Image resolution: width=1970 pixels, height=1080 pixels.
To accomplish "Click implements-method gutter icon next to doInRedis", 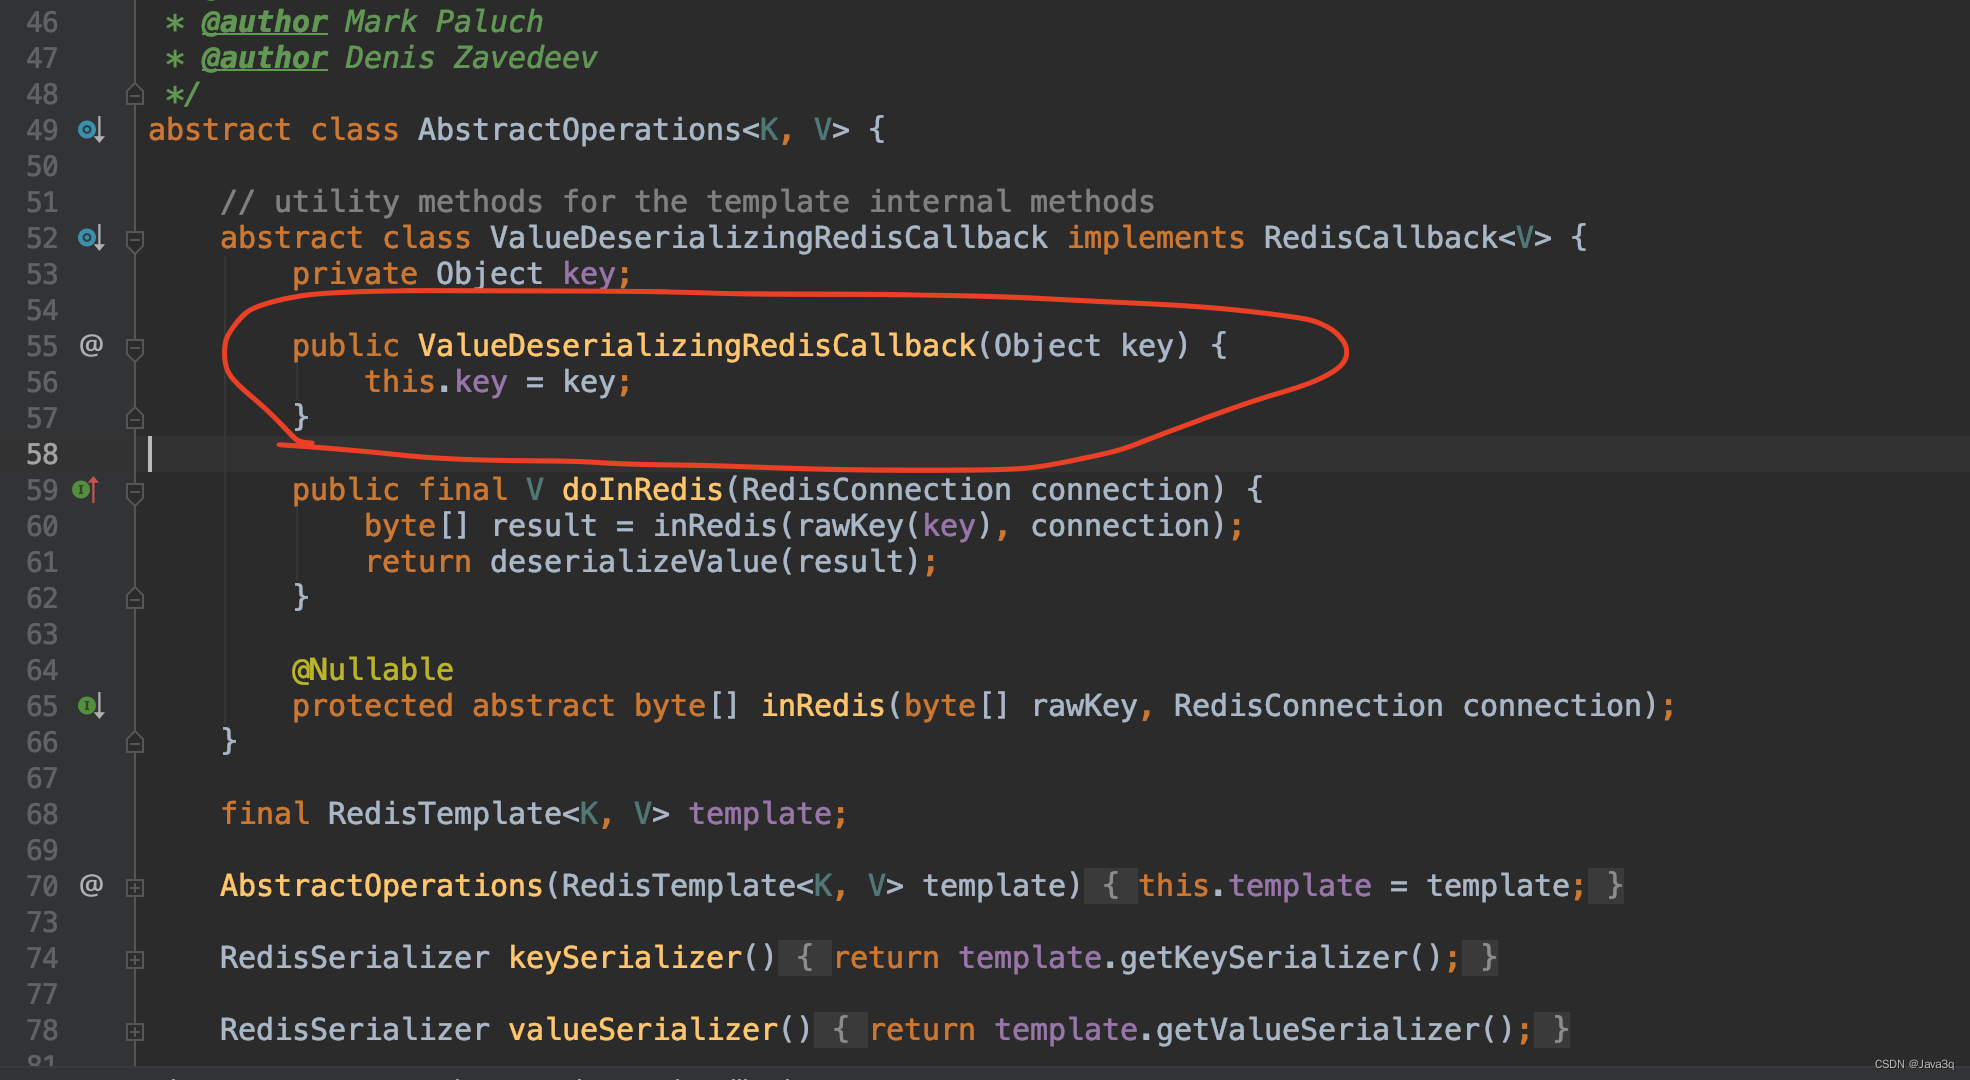I will pyautogui.click(x=87, y=490).
